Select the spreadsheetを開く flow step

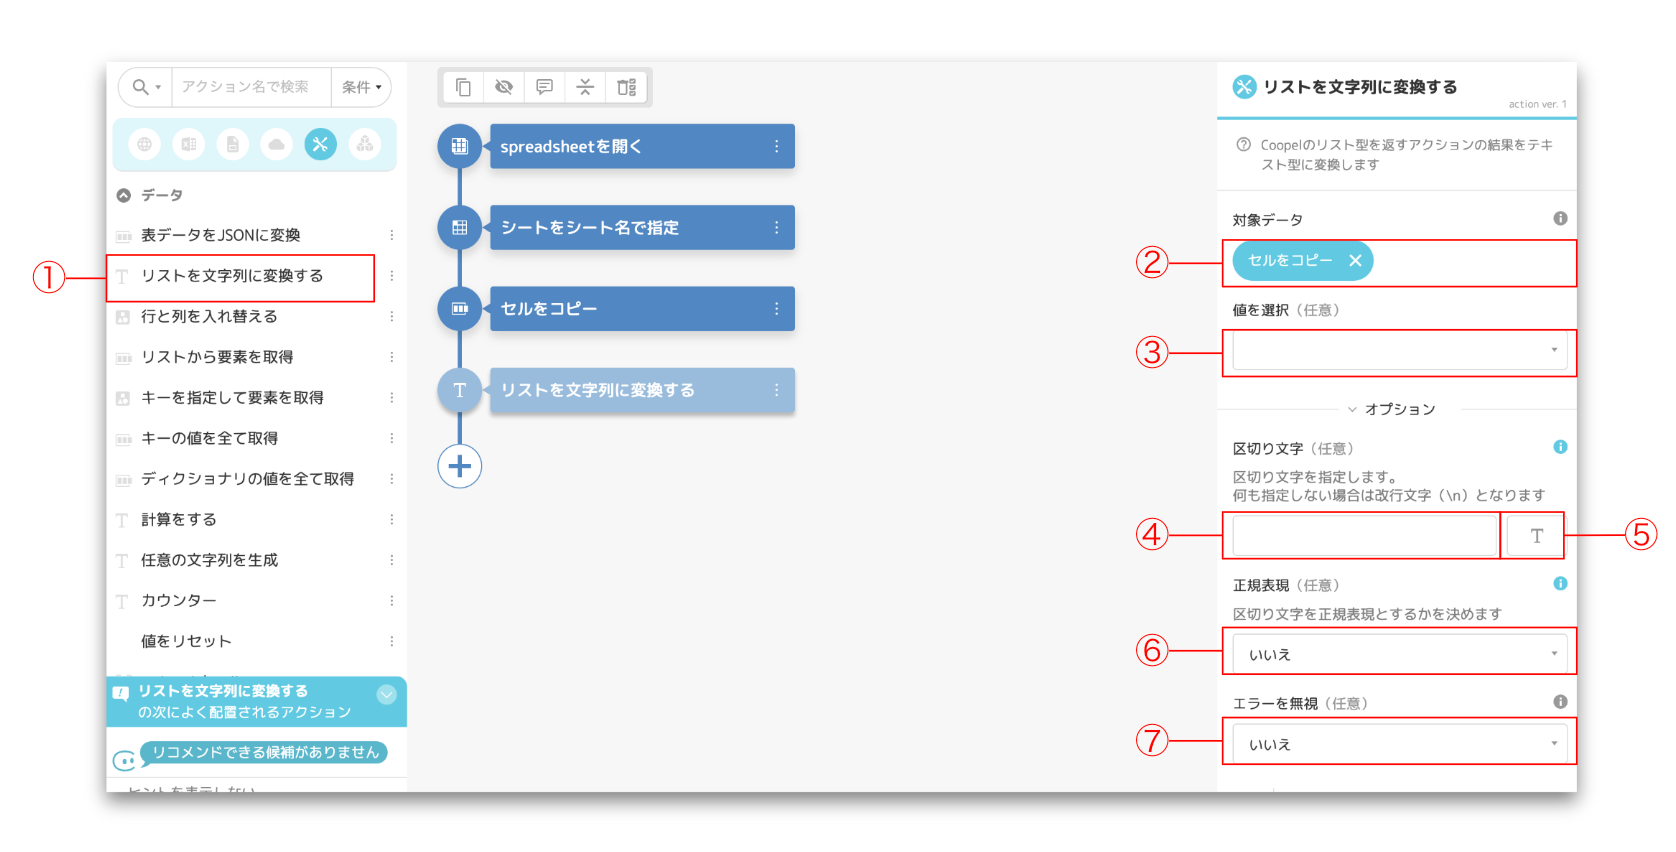click(x=642, y=146)
